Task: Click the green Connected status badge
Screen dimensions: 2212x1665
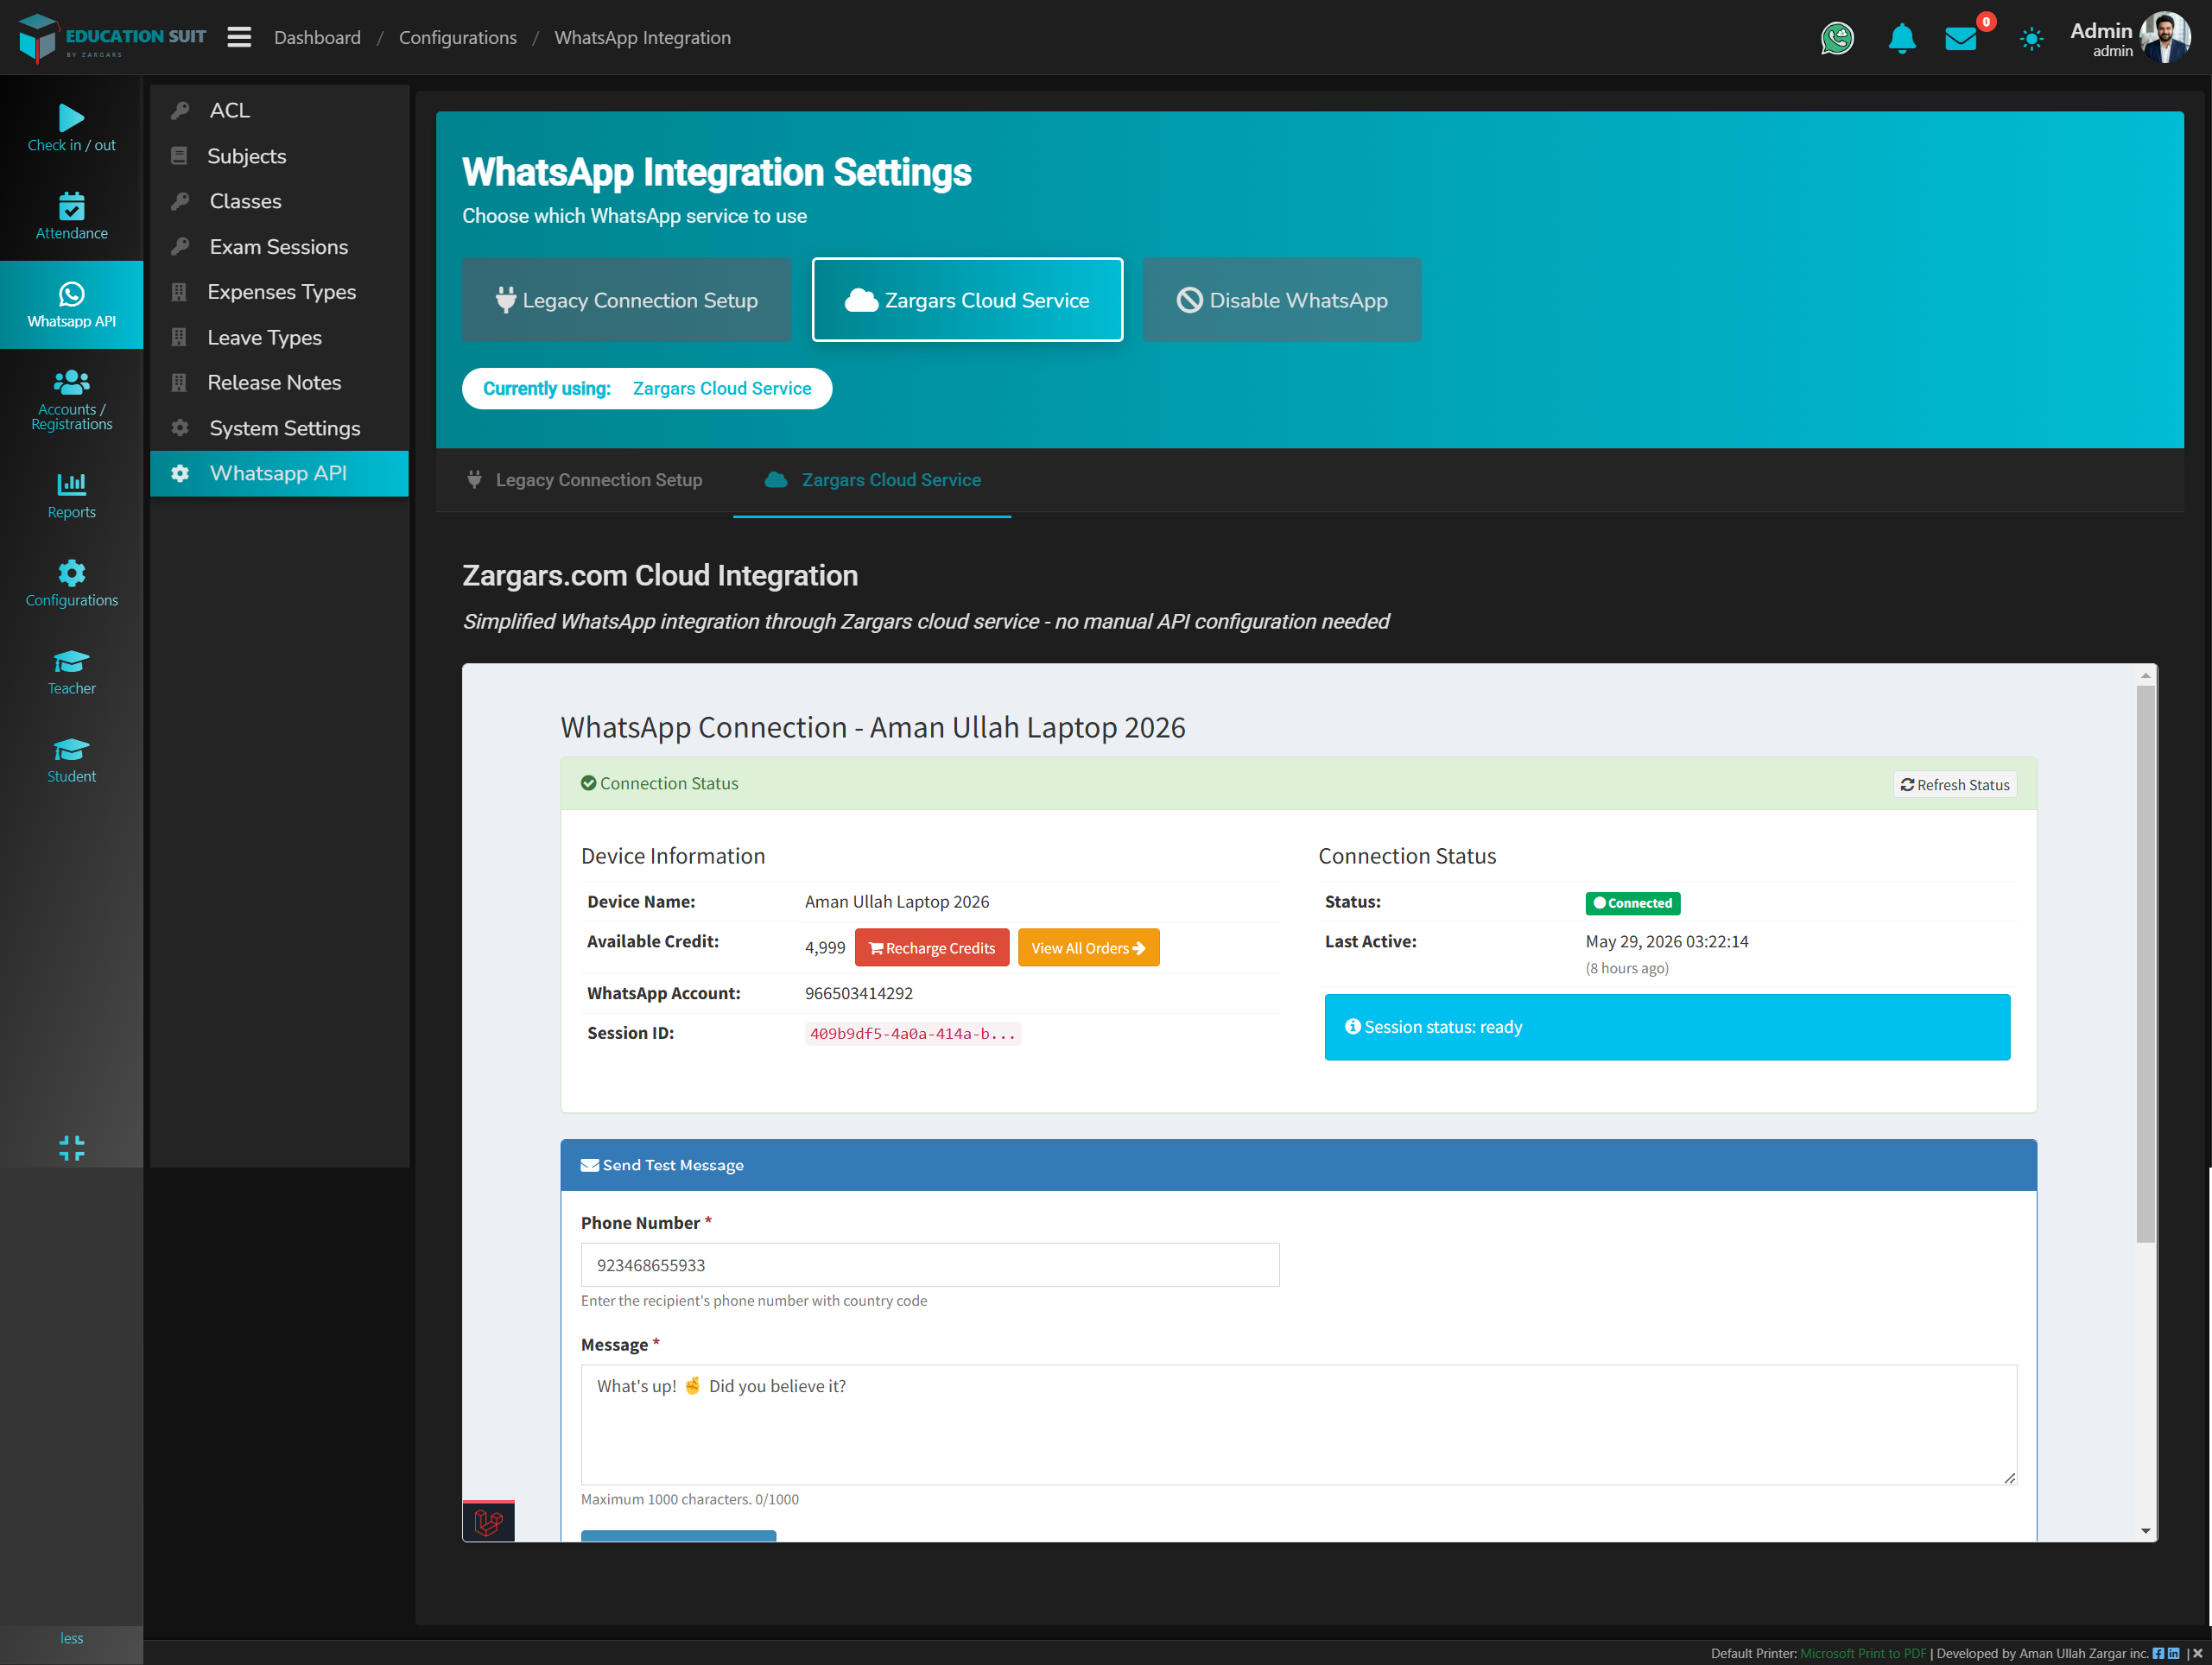Action: [1632, 903]
